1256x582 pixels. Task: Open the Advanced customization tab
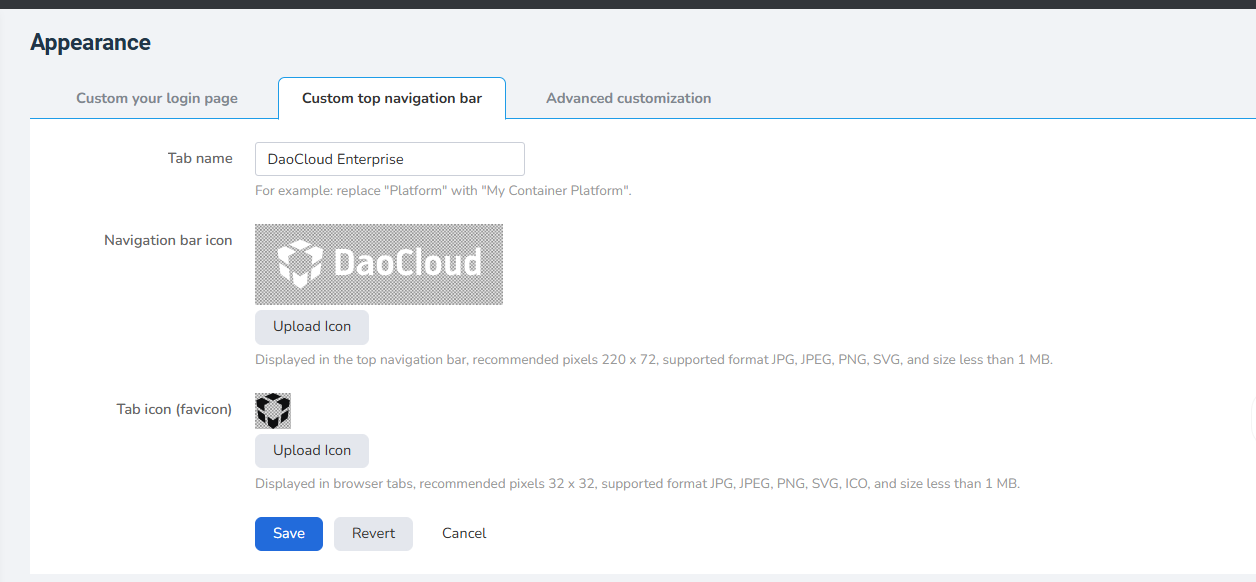point(629,98)
